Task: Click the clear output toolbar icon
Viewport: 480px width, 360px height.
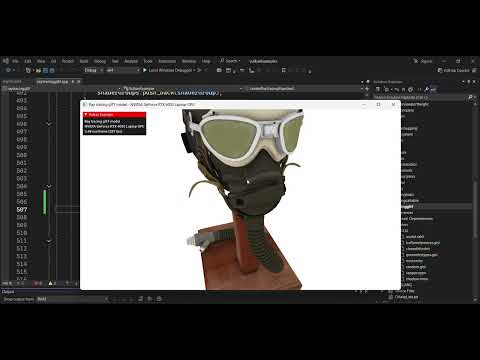Action: tap(141, 299)
